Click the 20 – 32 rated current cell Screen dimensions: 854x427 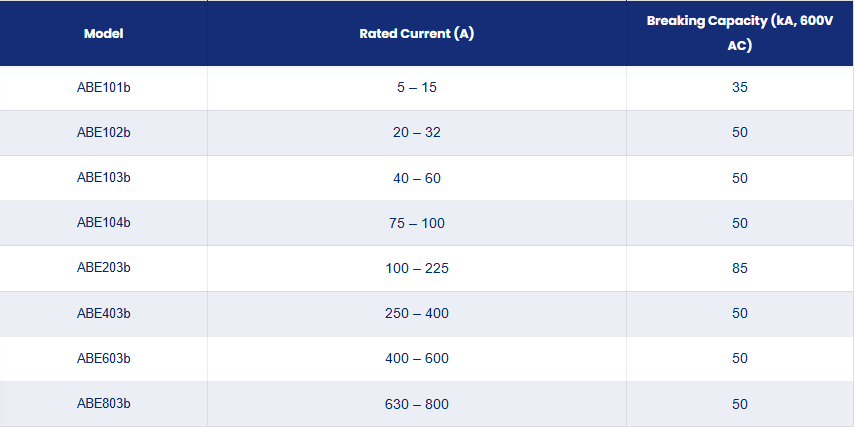(x=417, y=133)
